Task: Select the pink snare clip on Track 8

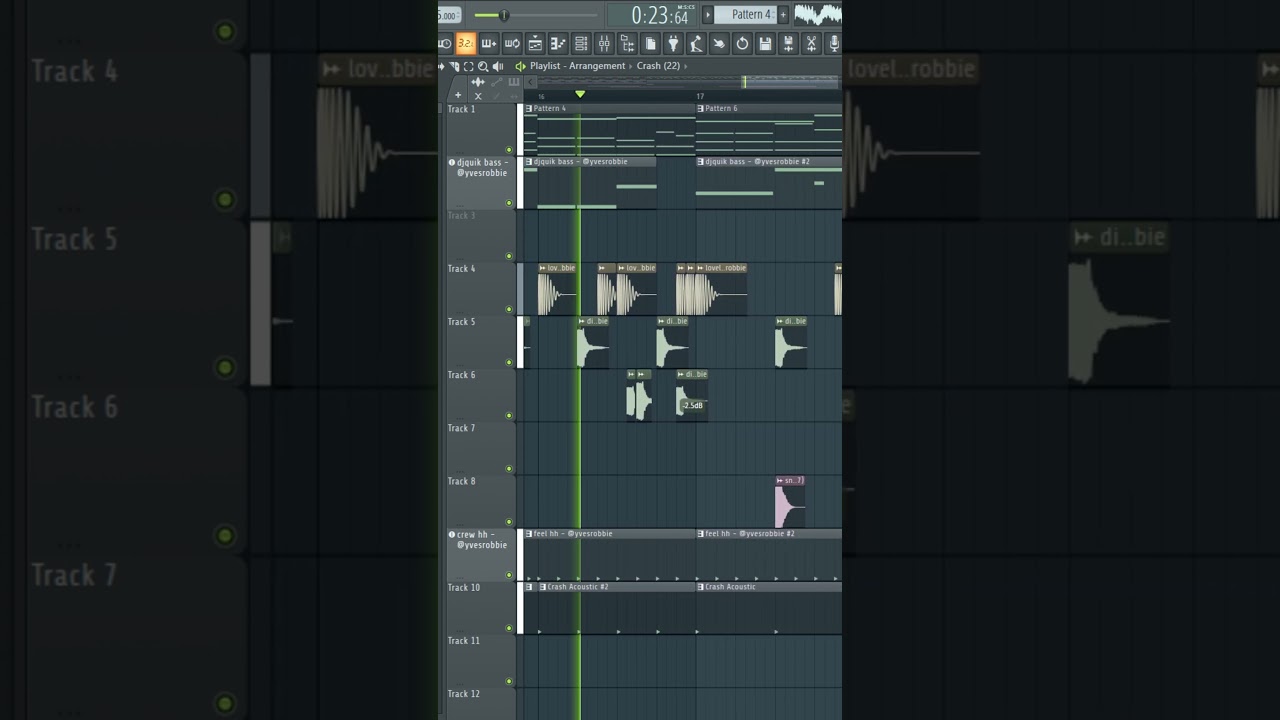Action: coord(790,502)
